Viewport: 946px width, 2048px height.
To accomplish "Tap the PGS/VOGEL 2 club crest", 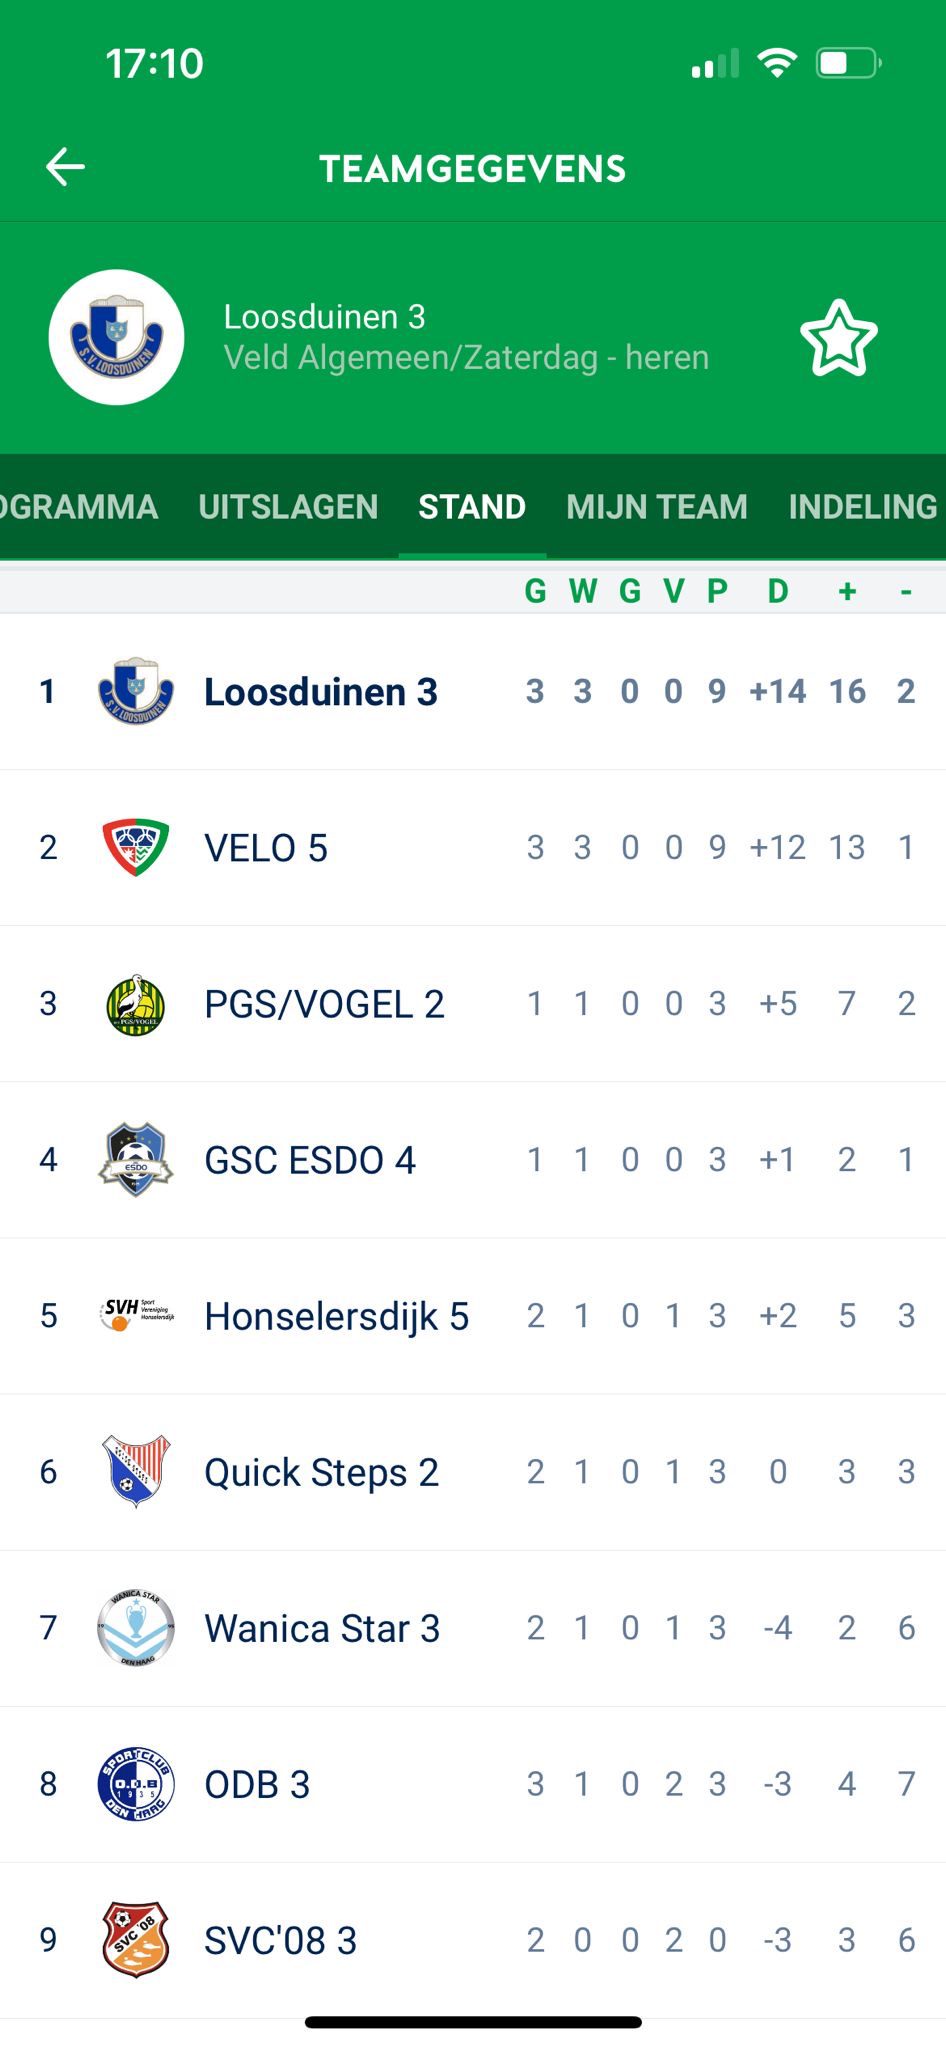I will (136, 1004).
